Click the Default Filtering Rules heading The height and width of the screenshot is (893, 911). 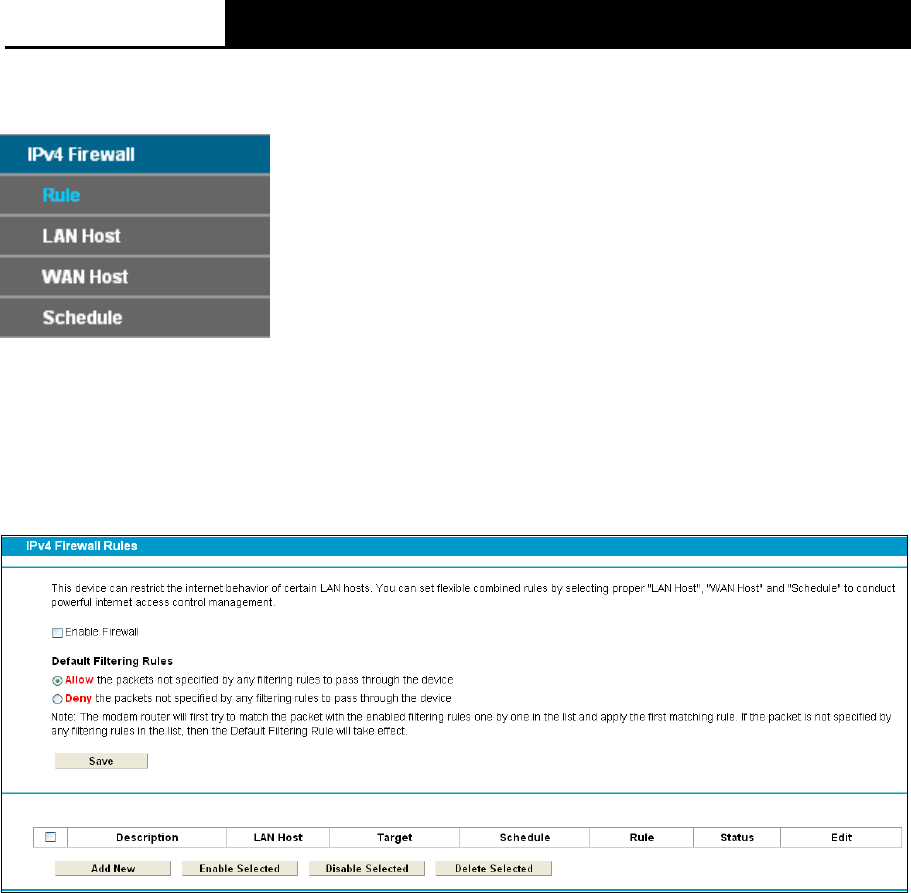point(112,661)
